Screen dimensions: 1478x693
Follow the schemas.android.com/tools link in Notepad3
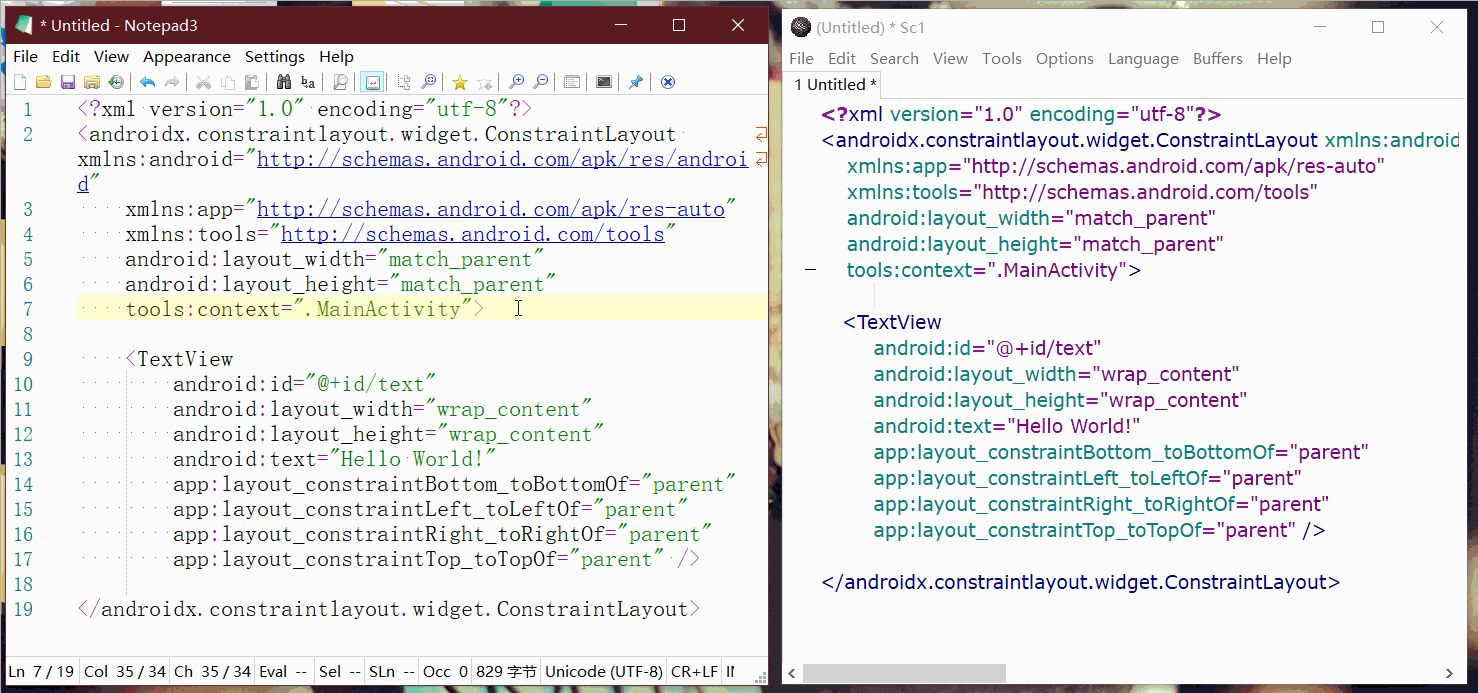coord(473,234)
